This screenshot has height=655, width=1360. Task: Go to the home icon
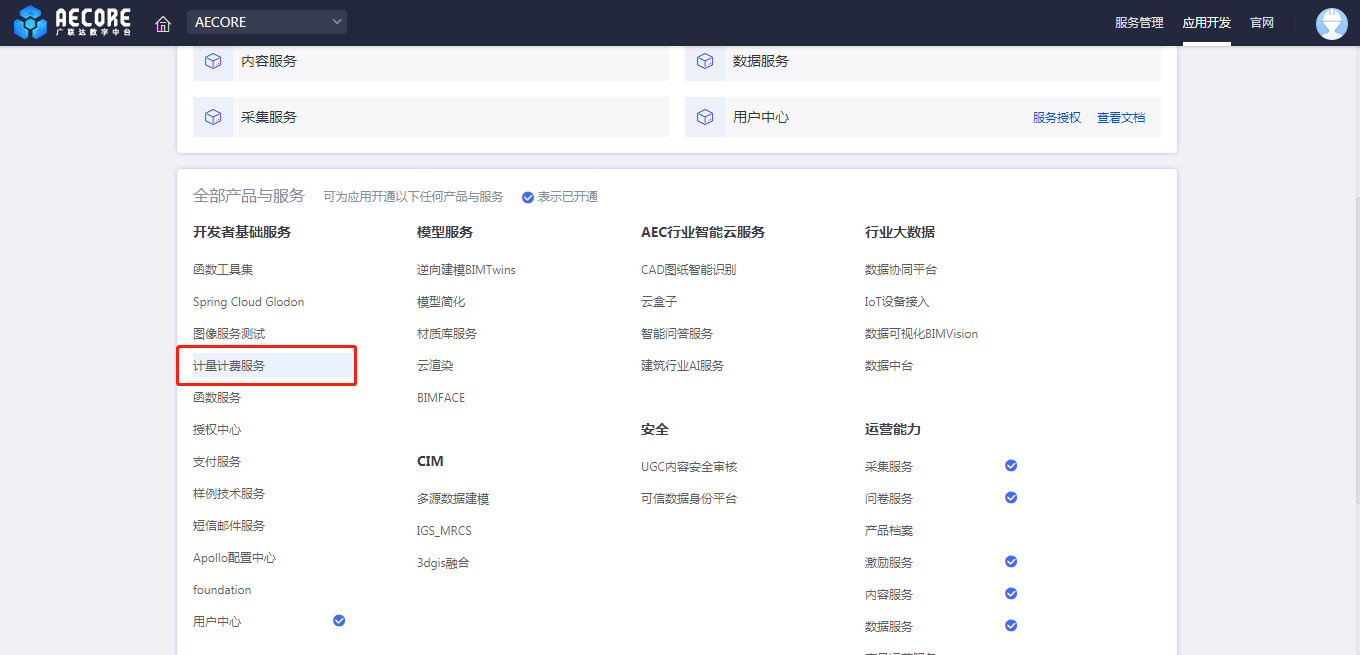[x=163, y=23]
